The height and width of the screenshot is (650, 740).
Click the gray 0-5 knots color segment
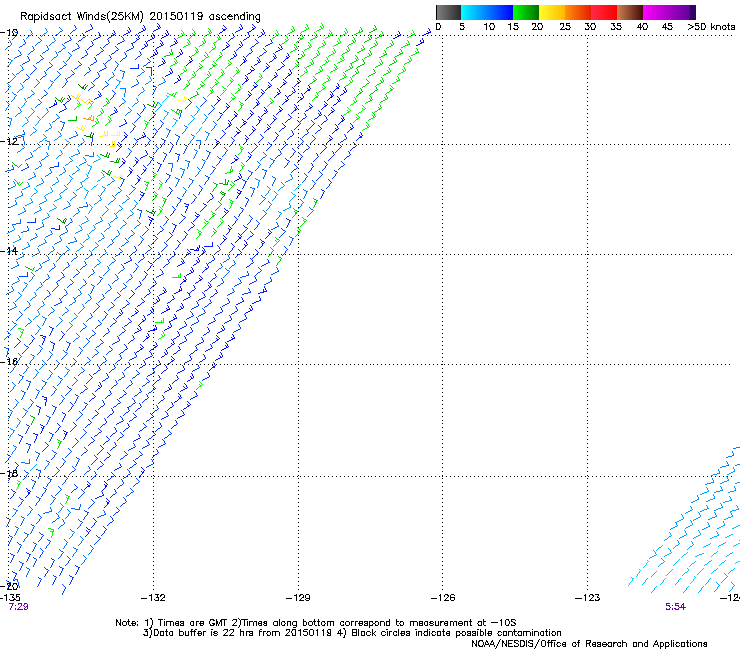(448, 12)
